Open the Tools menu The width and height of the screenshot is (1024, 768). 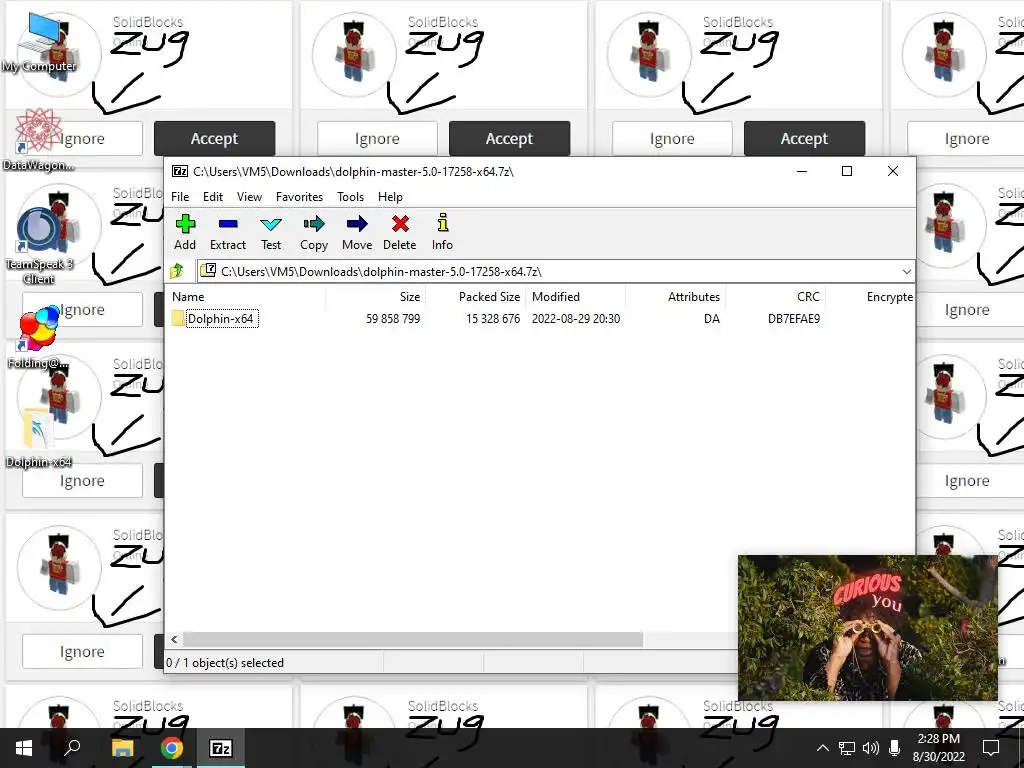350,197
